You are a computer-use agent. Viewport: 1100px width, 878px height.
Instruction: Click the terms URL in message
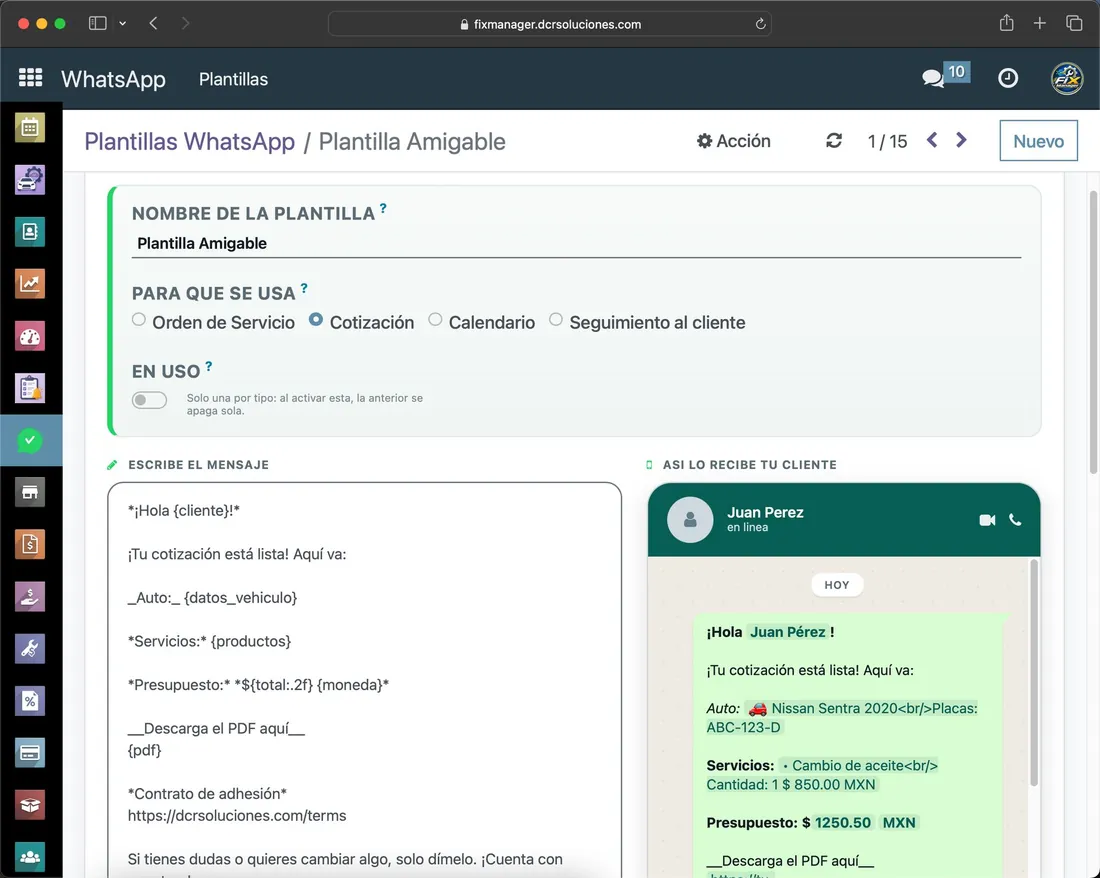pyautogui.click(x=237, y=816)
